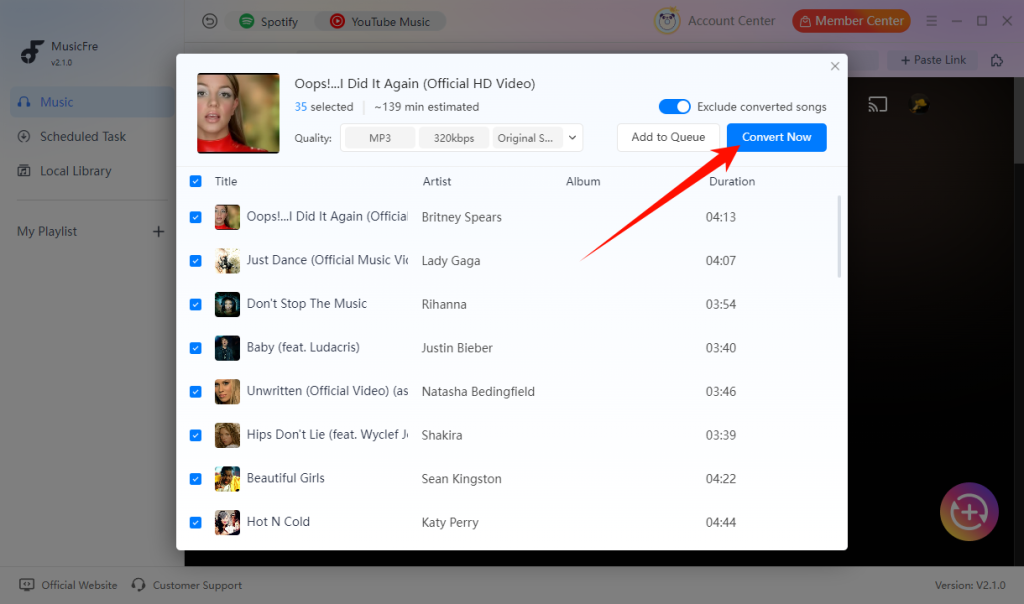Click the Album column header
Image resolution: width=1024 pixels, height=604 pixels.
tap(583, 182)
